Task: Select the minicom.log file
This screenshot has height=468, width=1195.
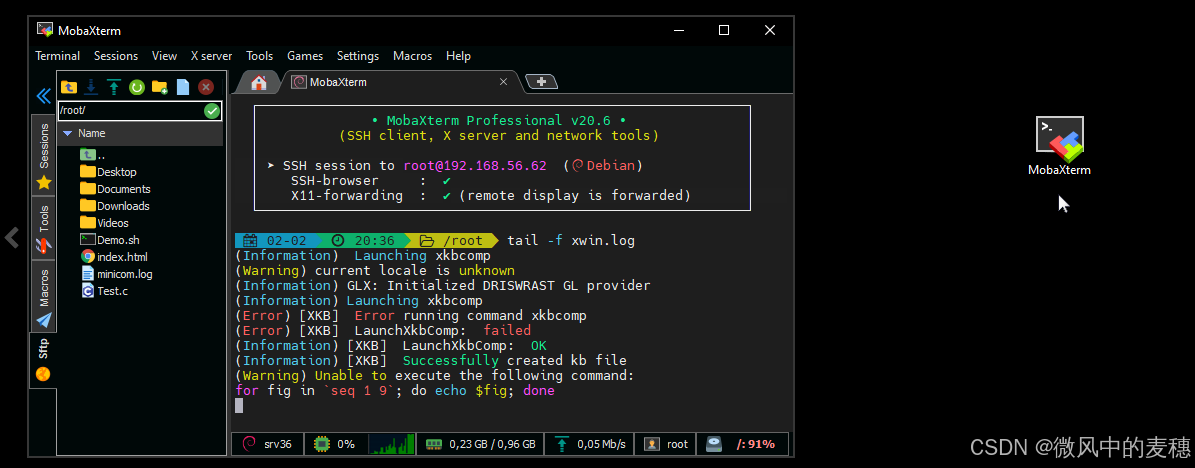Action: [117, 274]
